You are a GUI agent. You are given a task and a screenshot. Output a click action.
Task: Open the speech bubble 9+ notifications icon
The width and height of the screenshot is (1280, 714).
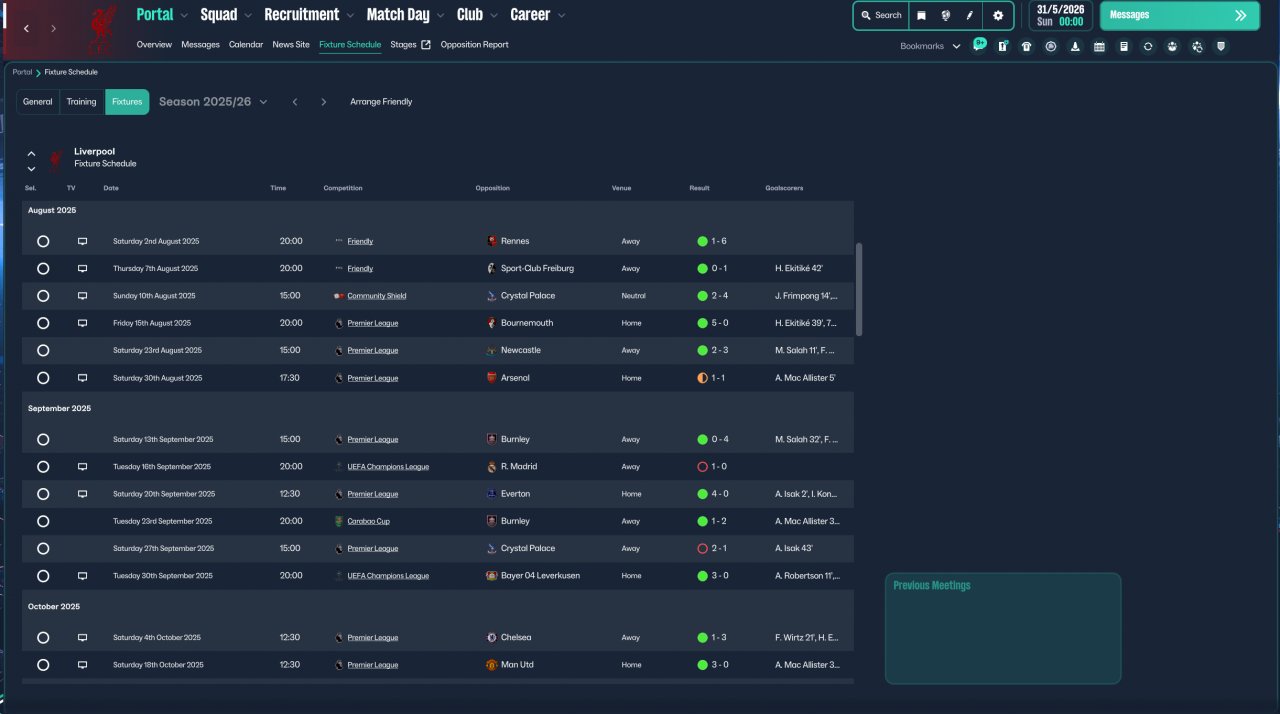click(979, 45)
